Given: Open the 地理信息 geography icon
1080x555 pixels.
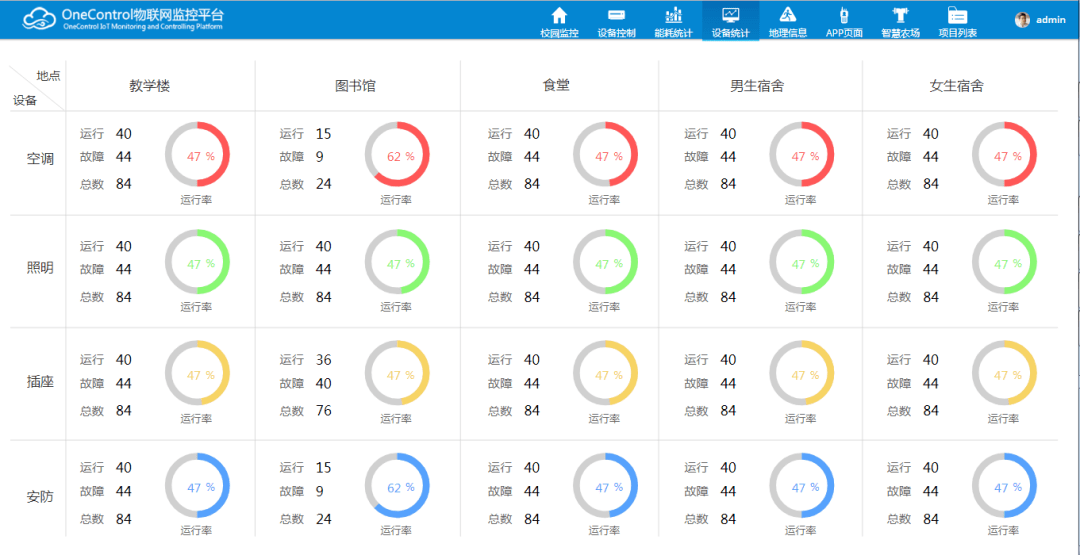Looking at the screenshot, I should (x=787, y=15).
